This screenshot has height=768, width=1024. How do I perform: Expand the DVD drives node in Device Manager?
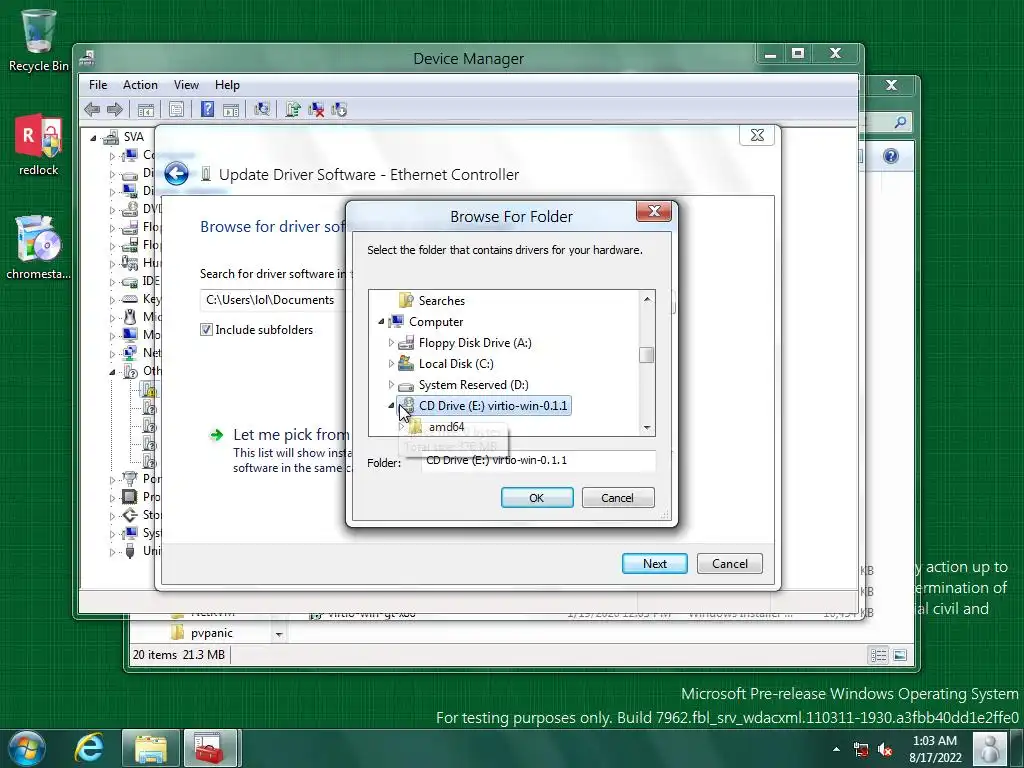112,210
